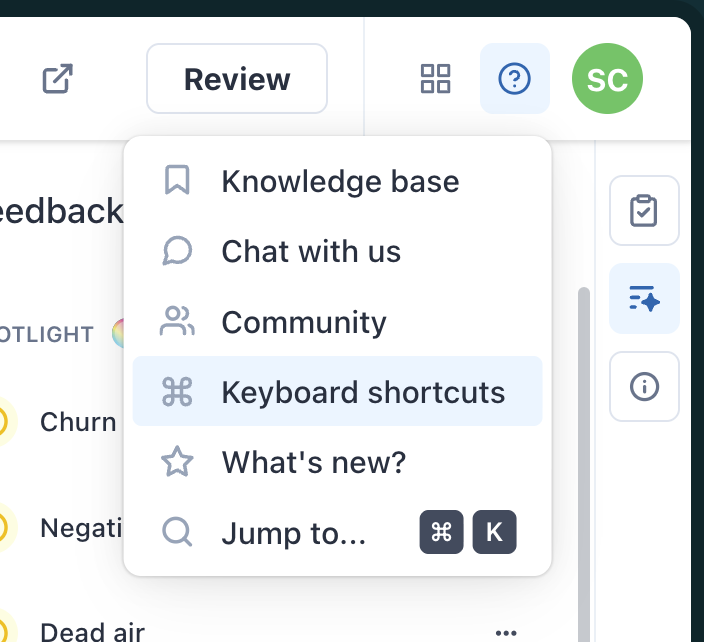
Task: Choose Jump to... in the menu
Action: coord(294,533)
